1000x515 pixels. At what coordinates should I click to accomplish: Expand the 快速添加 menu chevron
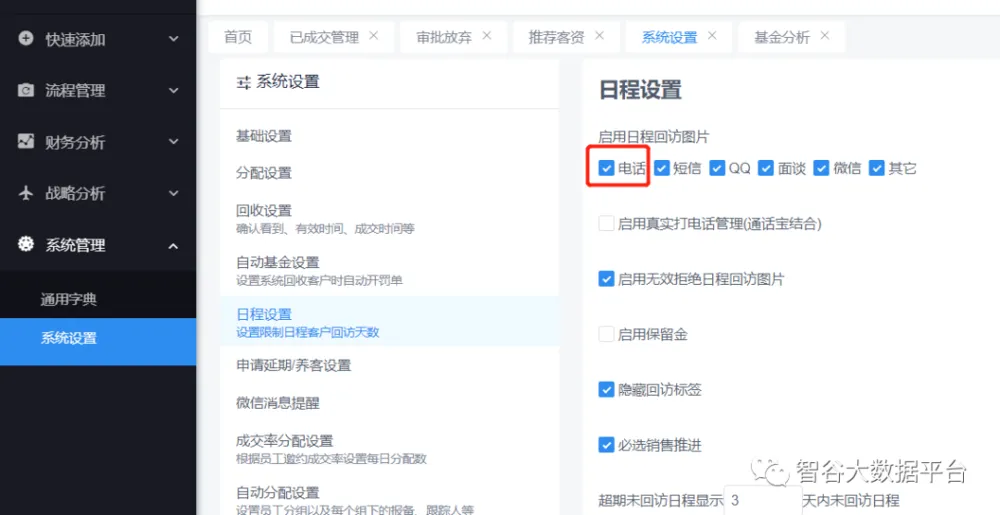click(174, 39)
